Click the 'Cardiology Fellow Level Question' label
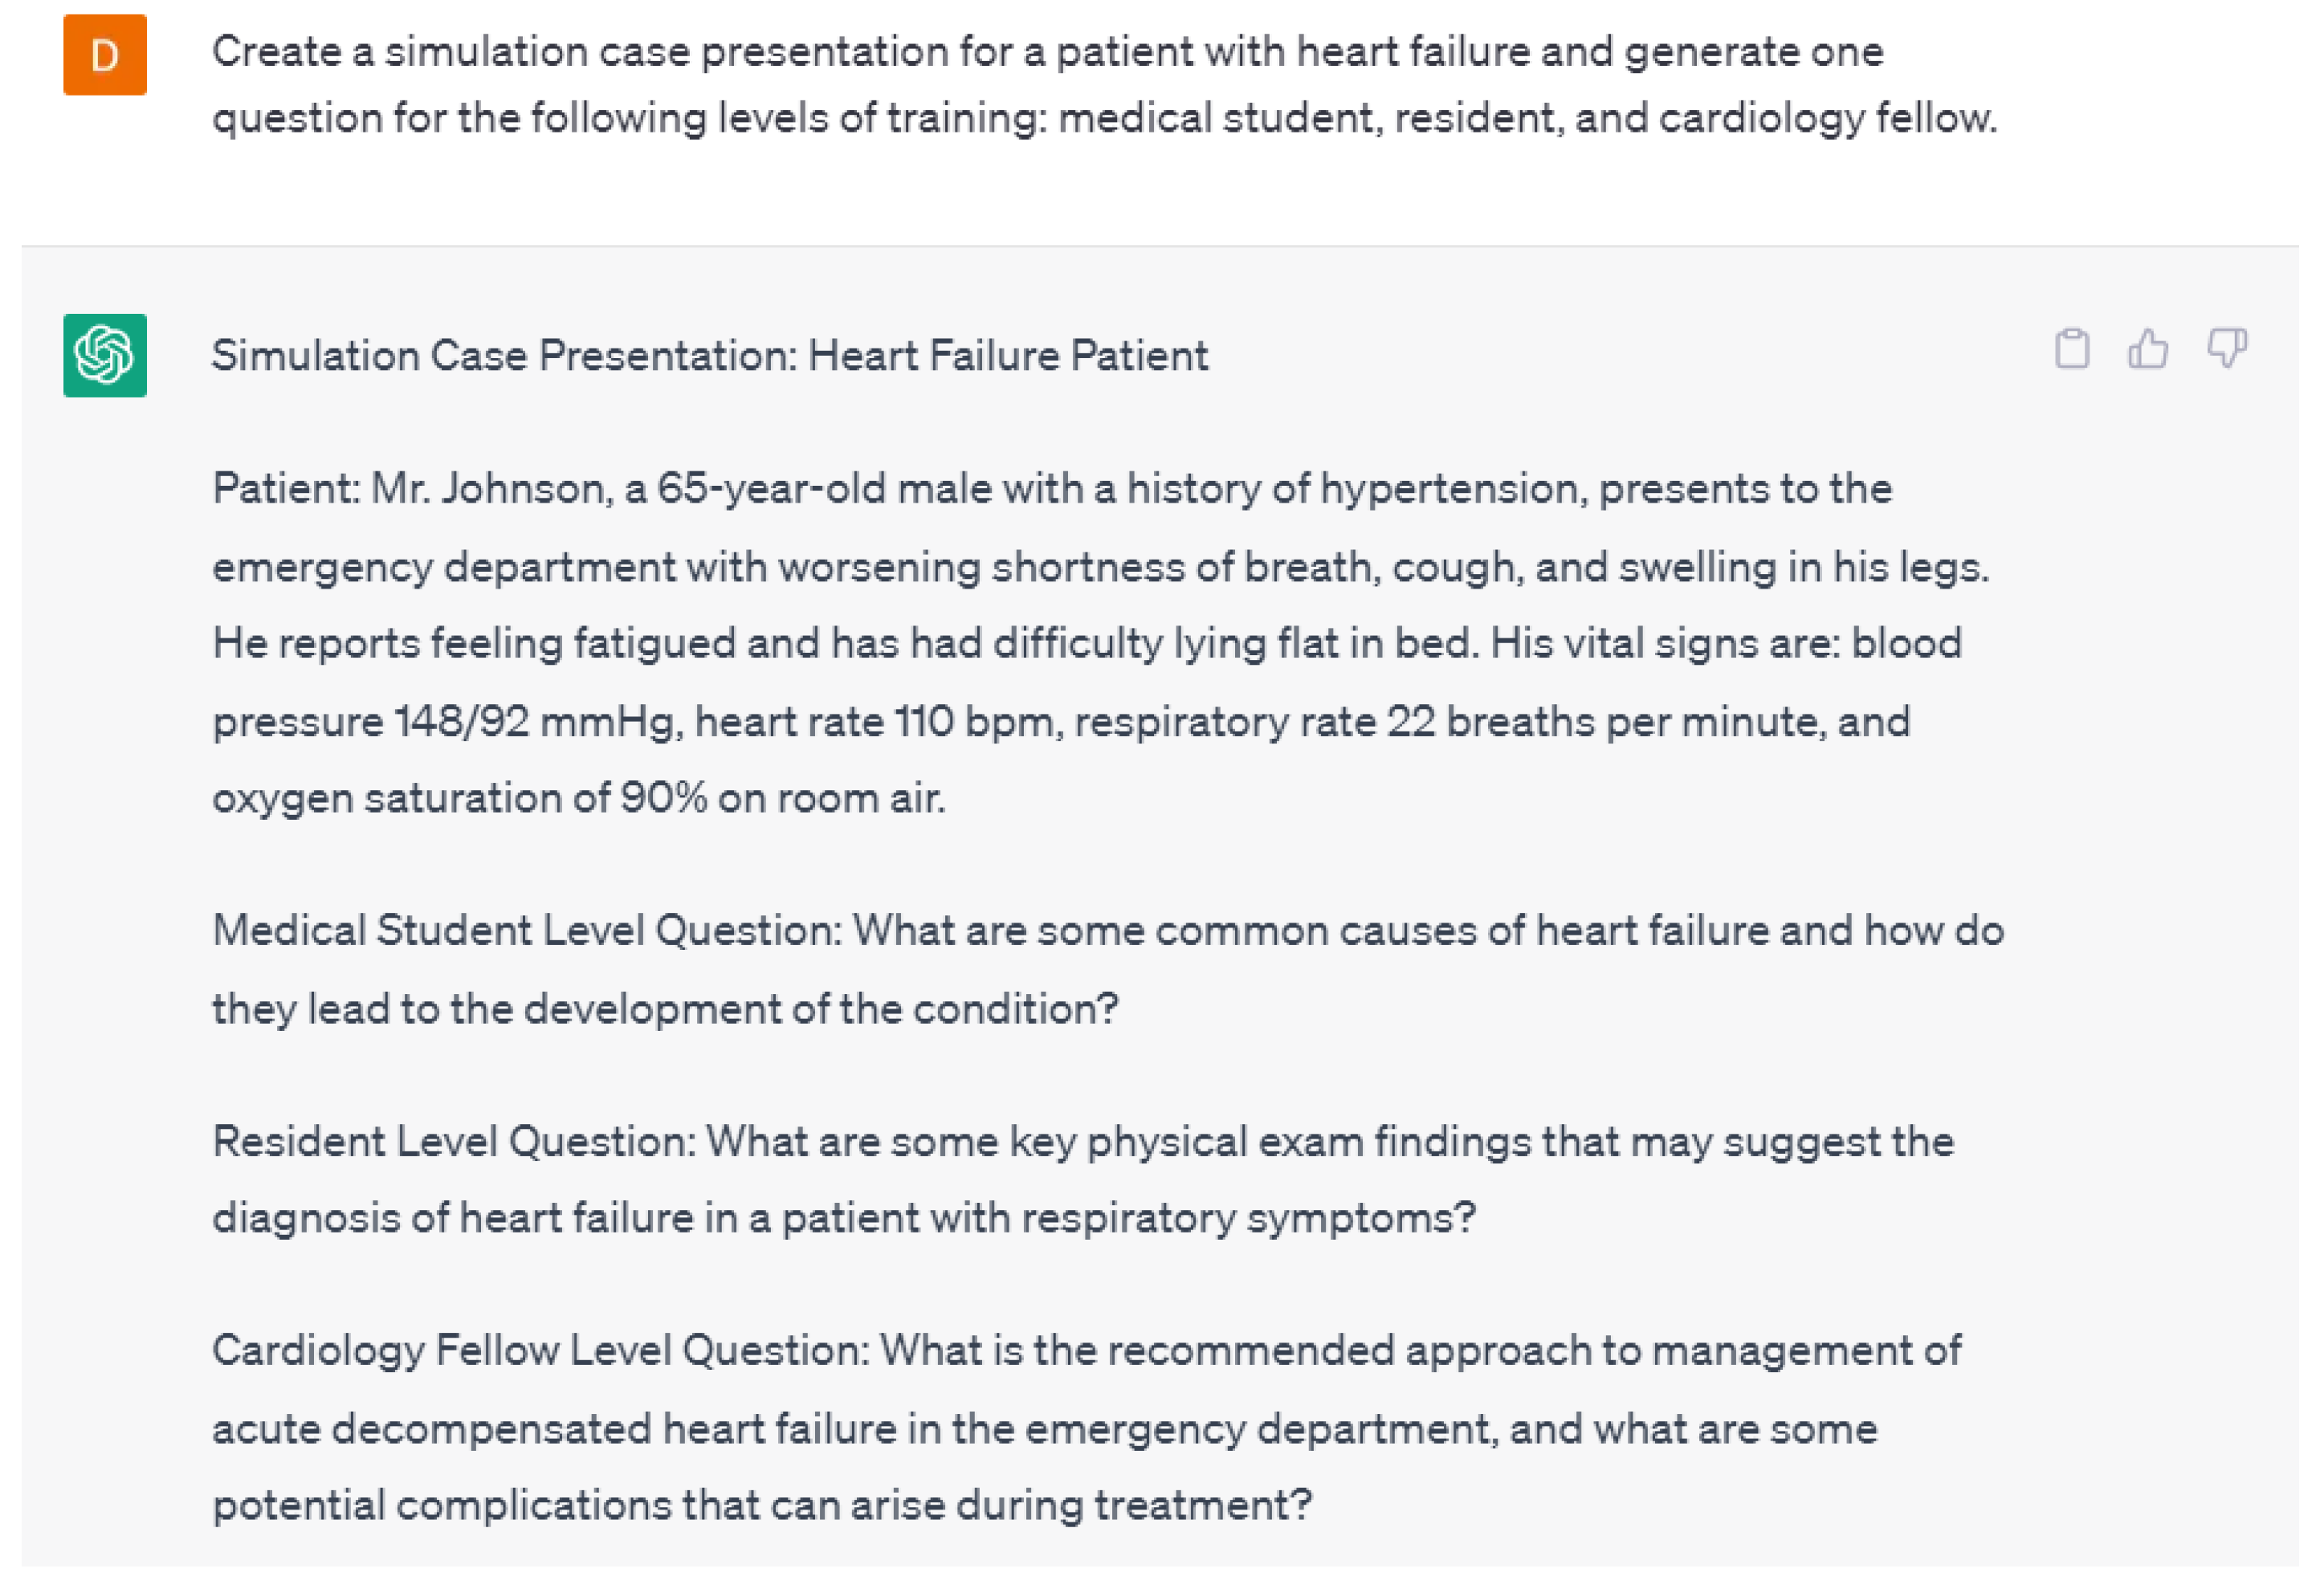 [x=540, y=1351]
